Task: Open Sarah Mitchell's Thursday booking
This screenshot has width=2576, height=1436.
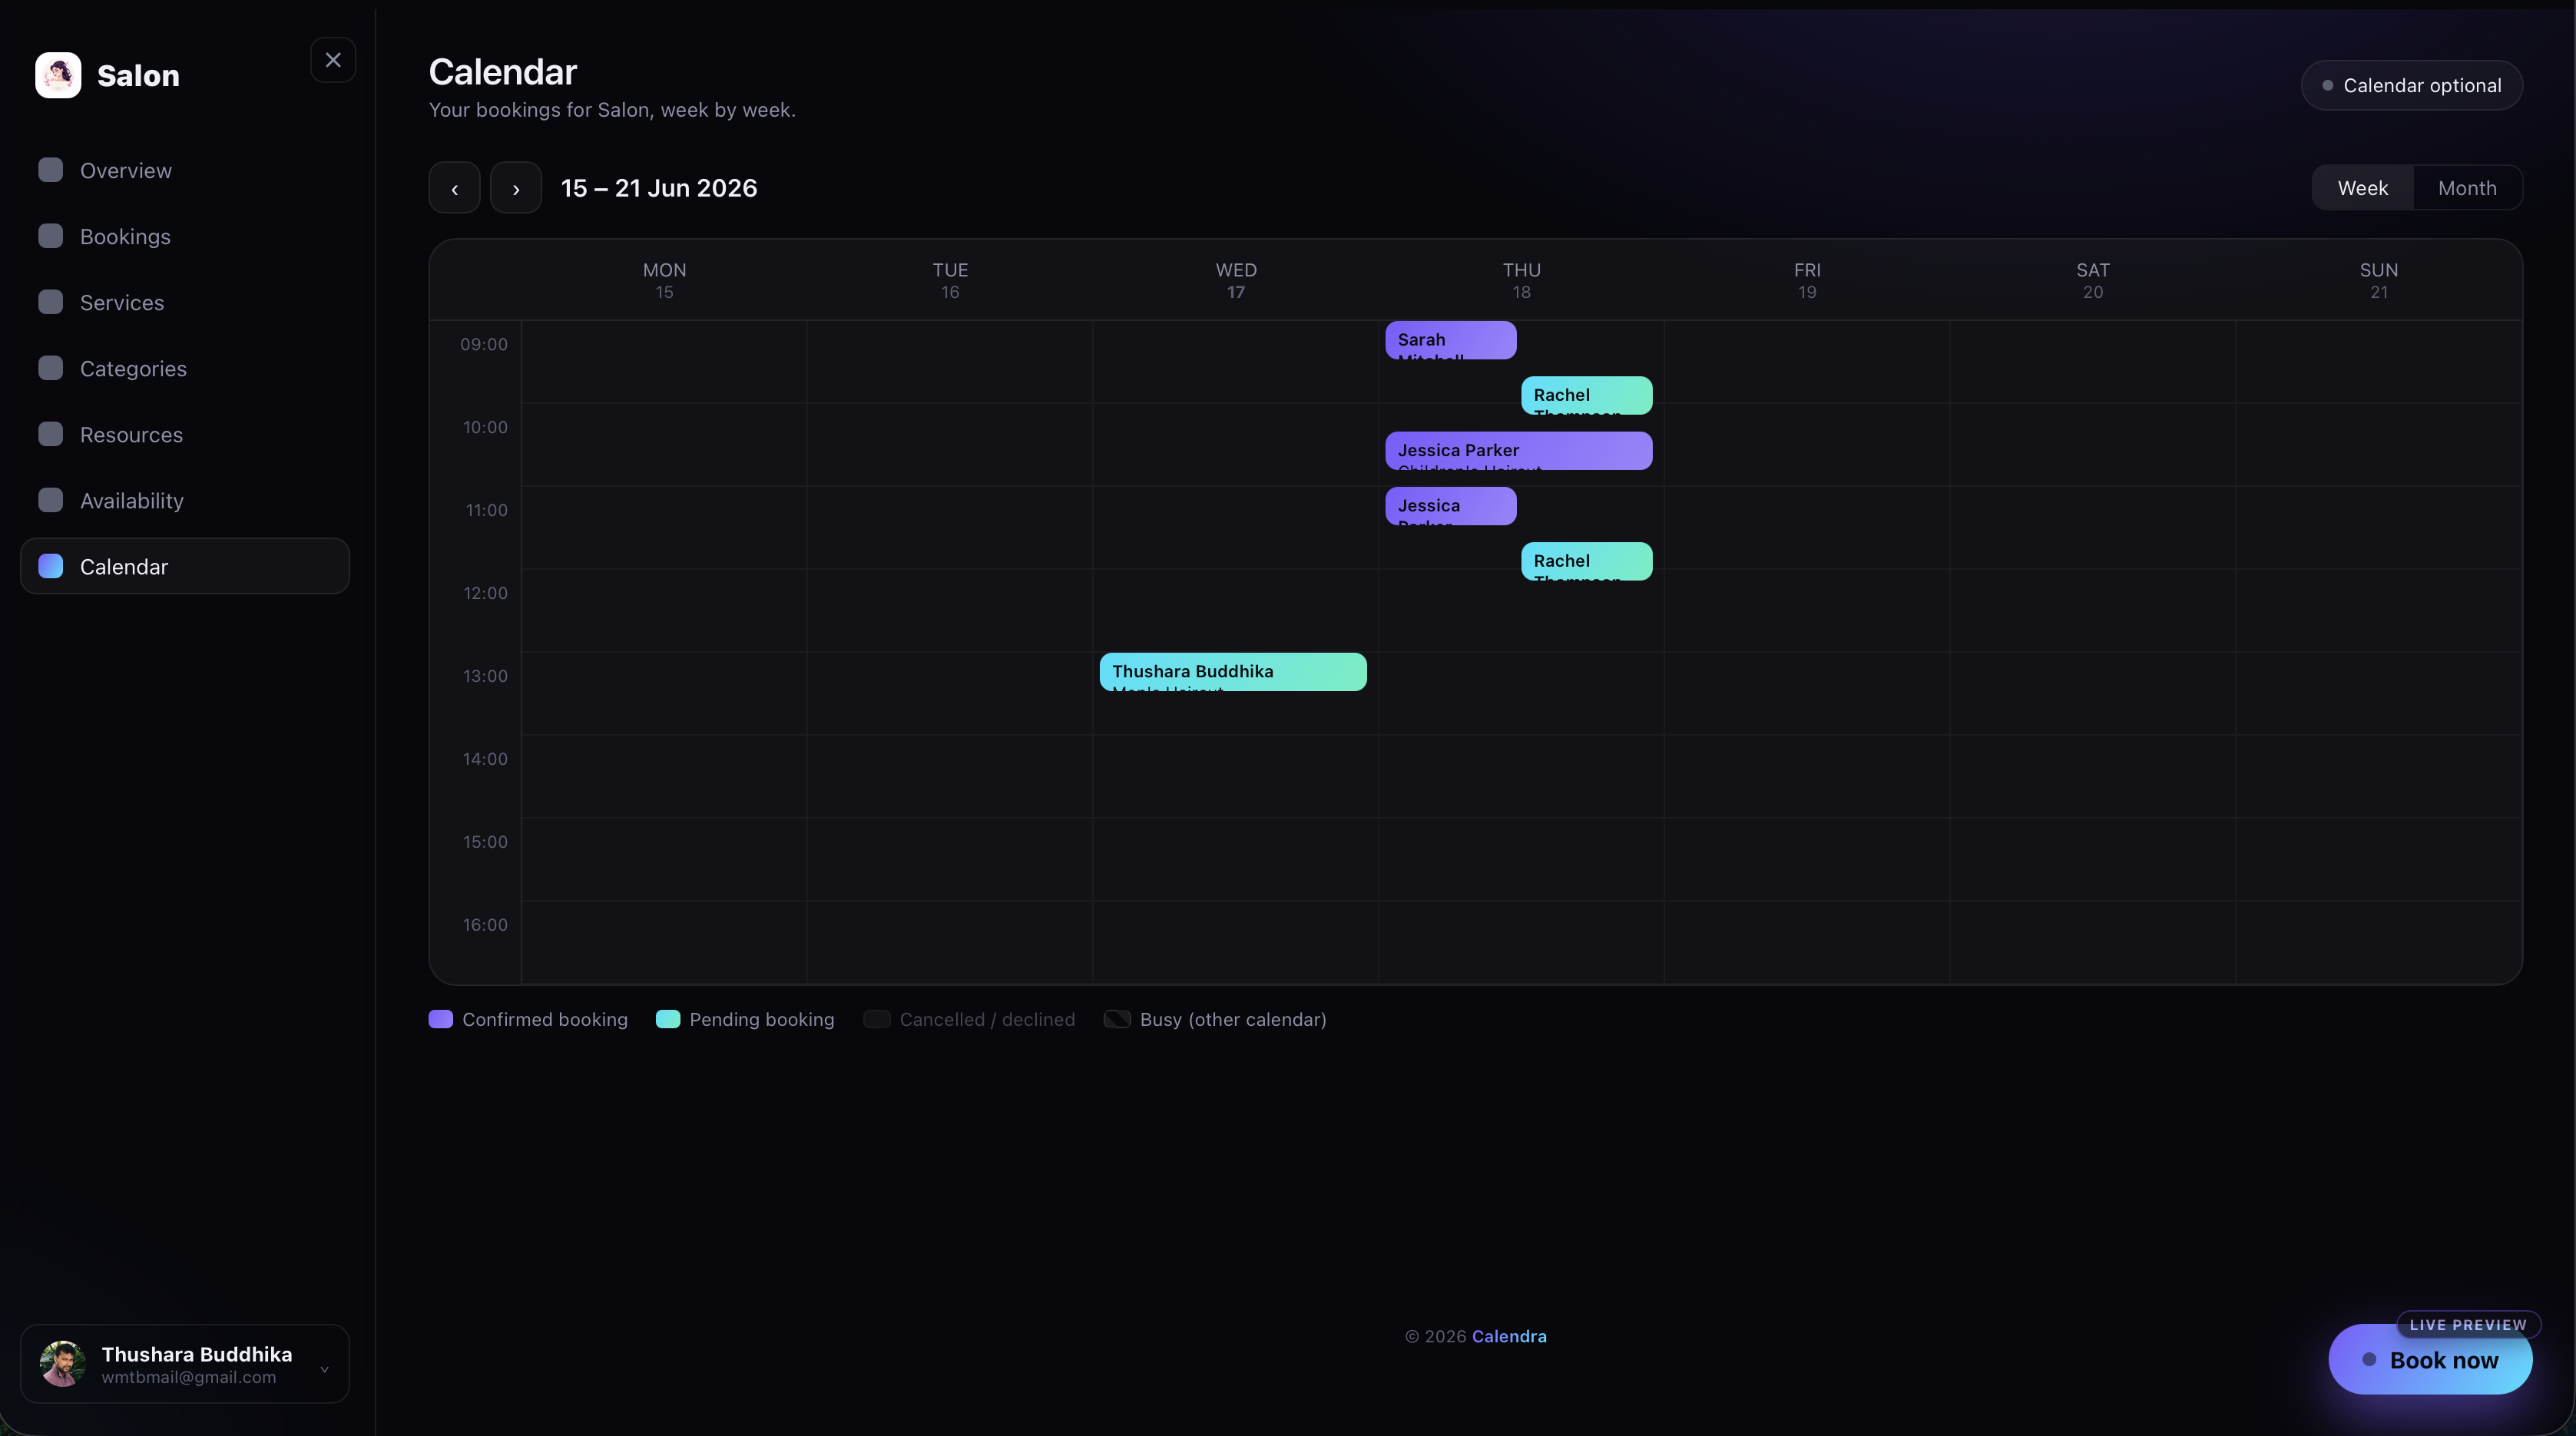Action: pyautogui.click(x=1451, y=340)
